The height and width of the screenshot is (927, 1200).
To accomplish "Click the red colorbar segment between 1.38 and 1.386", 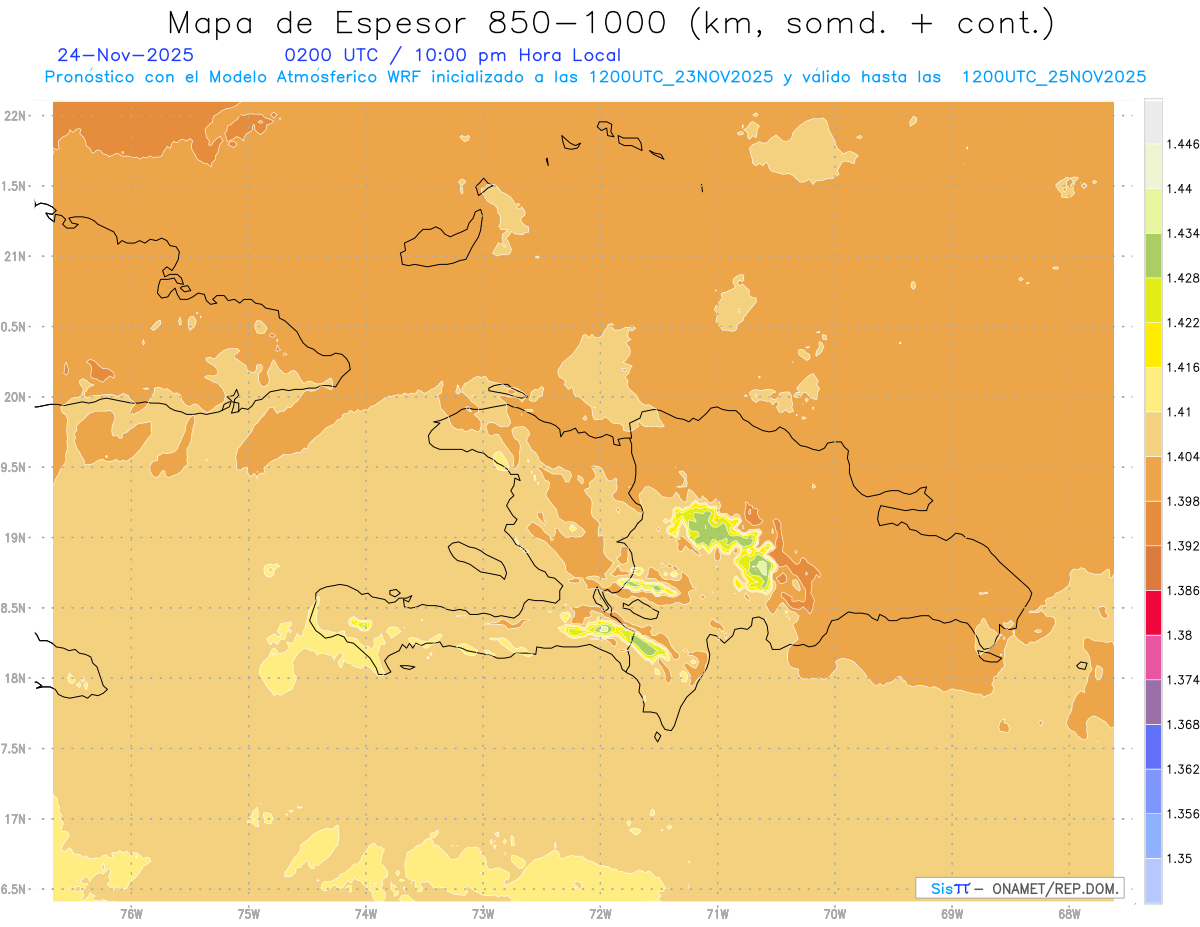I will 1153,613.
